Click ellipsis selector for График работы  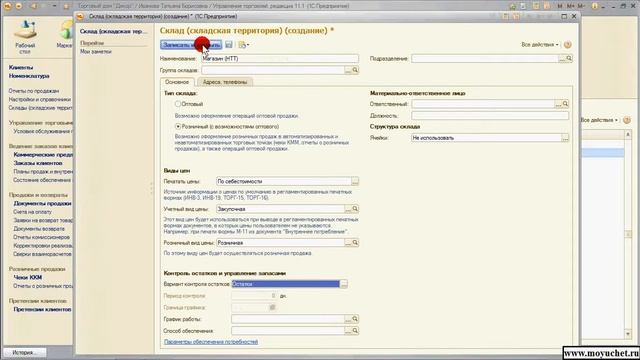pos(348,319)
